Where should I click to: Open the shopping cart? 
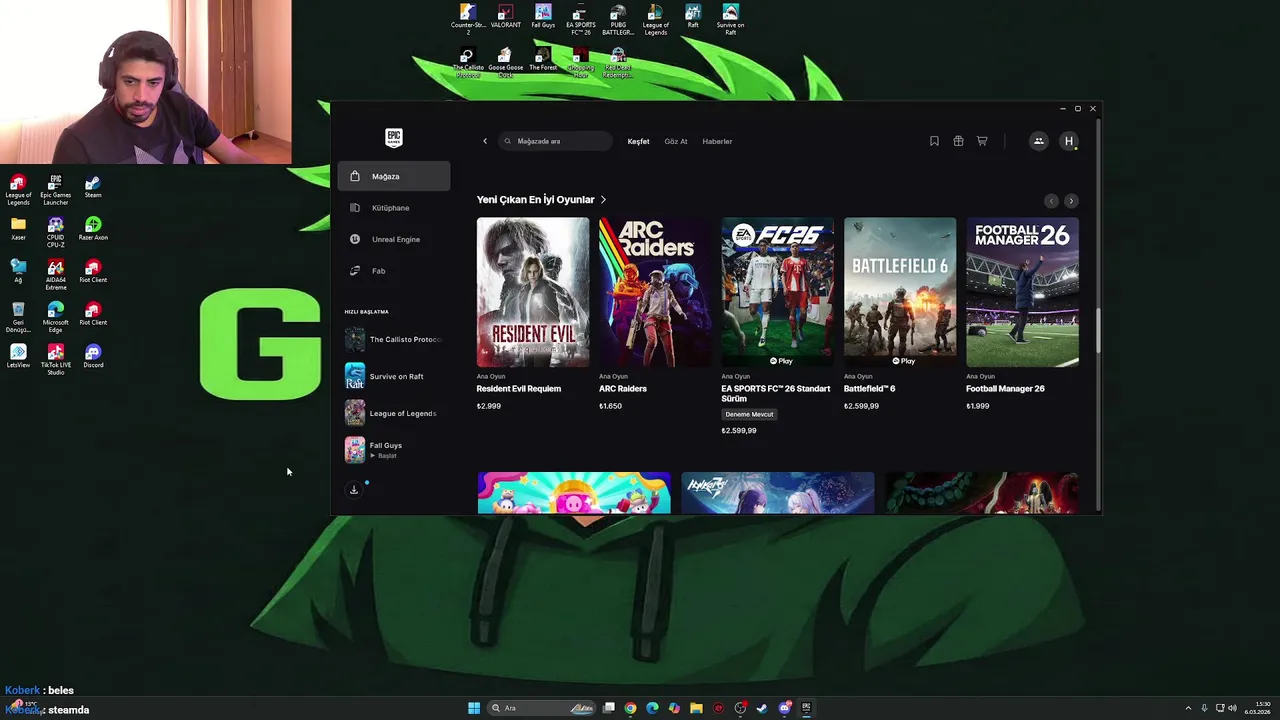coord(982,141)
